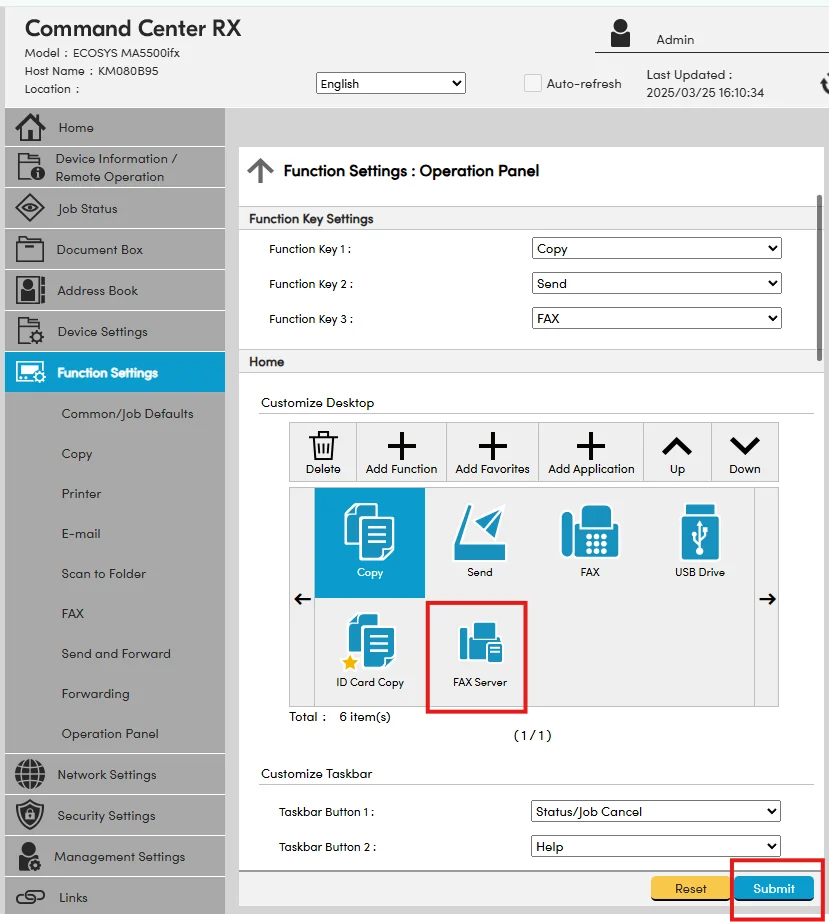The image size is (829, 922).
Task: Open Network Settings in sidebar
Action: [x=106, y=775]
